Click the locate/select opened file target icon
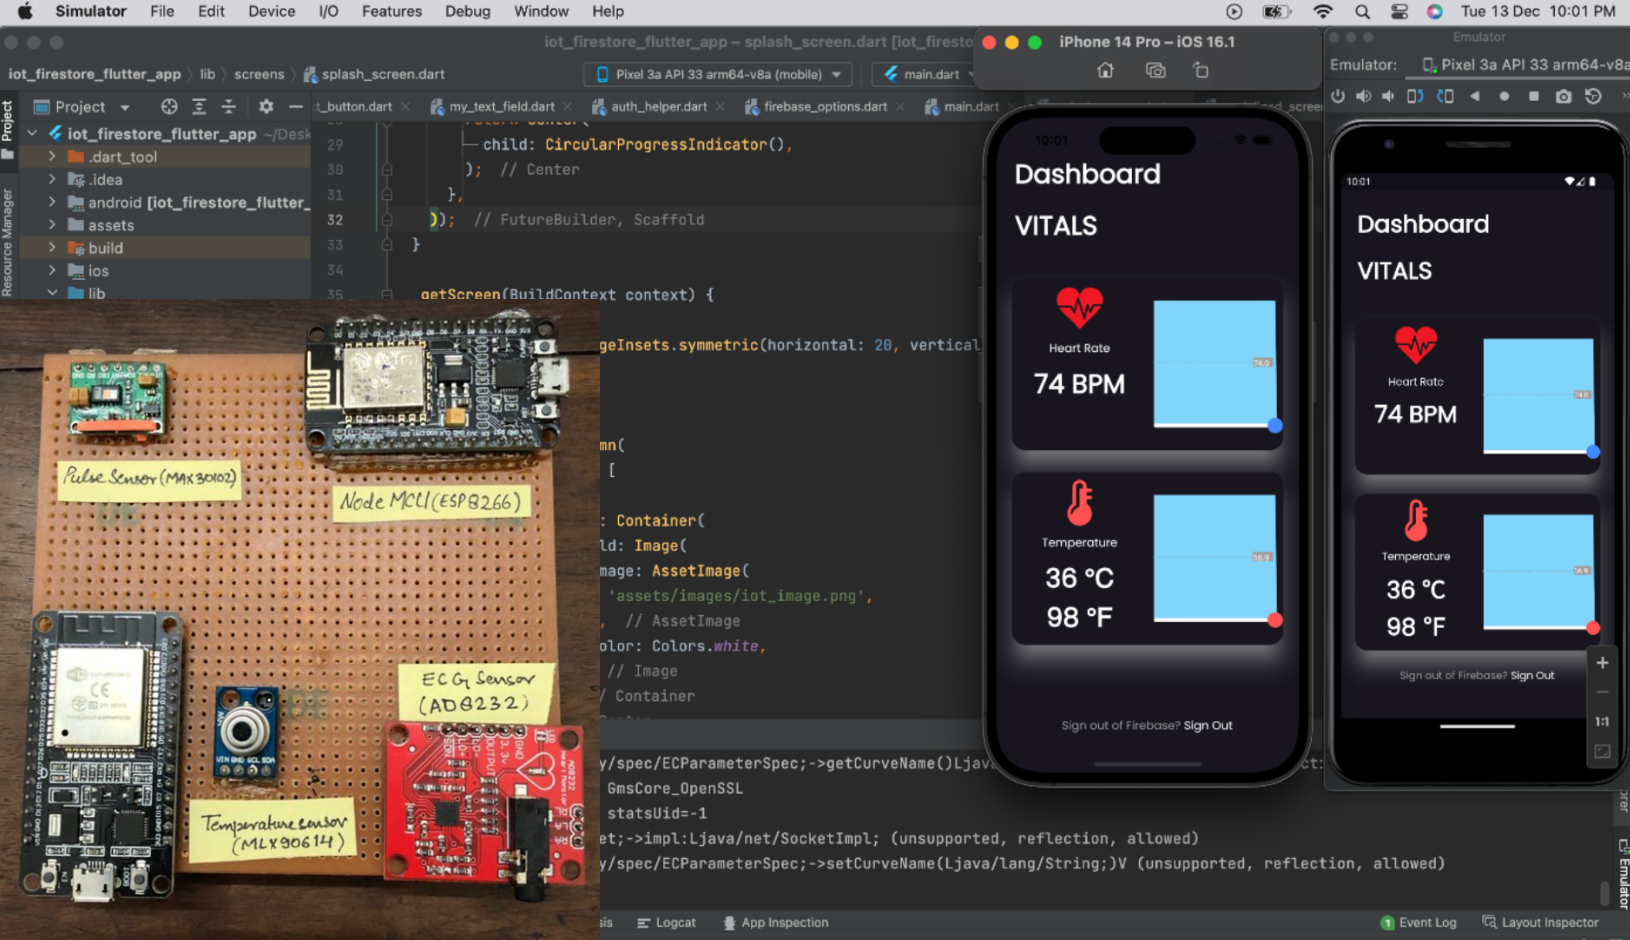 [169, 106]
